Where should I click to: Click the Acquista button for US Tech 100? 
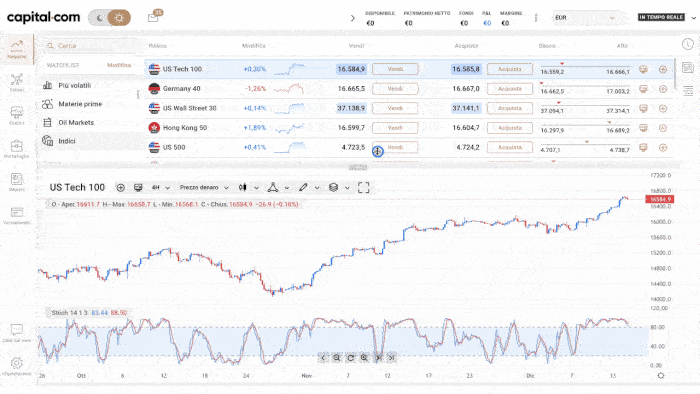(510, 69)
